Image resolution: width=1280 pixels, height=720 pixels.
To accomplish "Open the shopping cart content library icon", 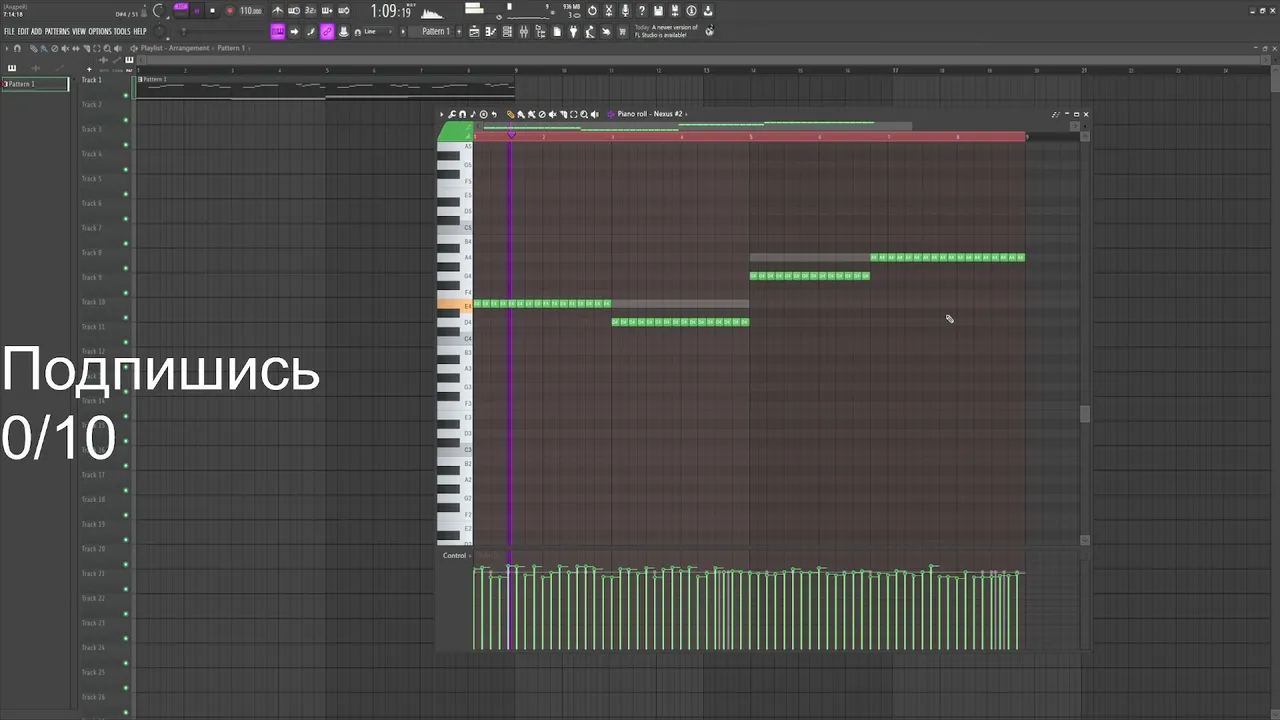I will coord(622,31).
